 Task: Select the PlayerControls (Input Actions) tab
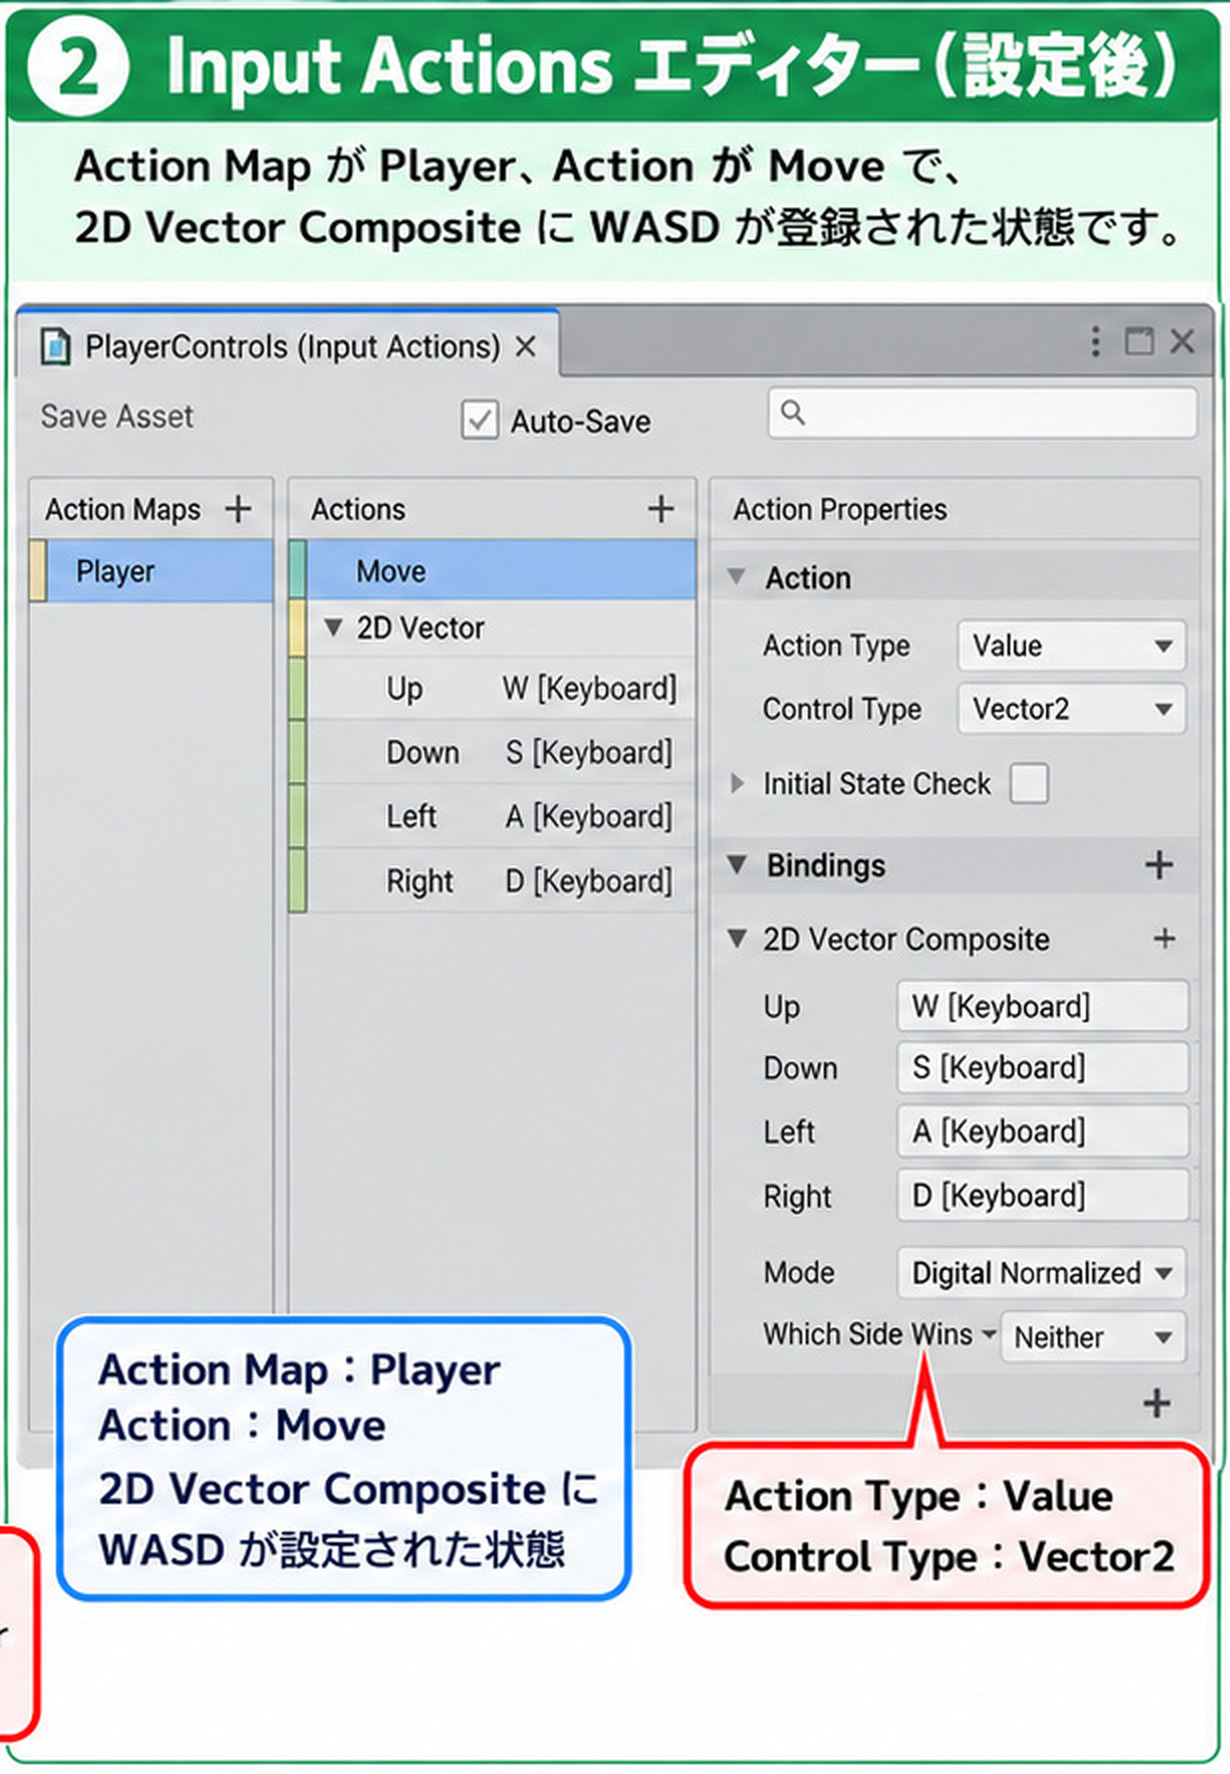click(288, 346)
